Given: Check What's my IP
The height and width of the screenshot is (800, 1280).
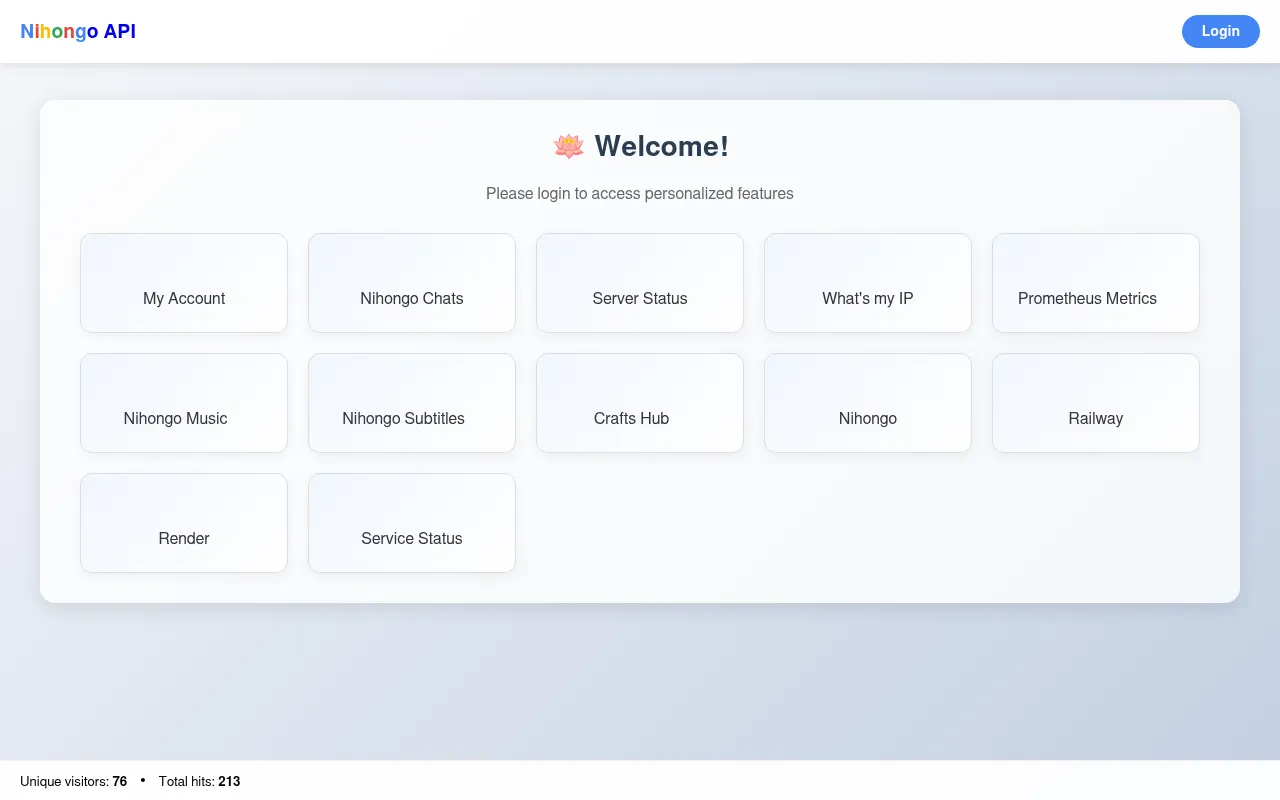Looking at the screenshot, I should [x=868, y=283].
